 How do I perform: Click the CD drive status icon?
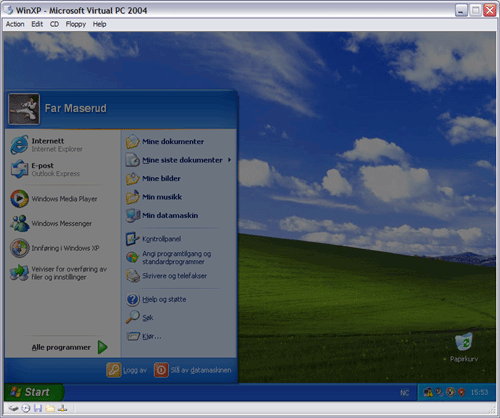(x=26, y=408)
